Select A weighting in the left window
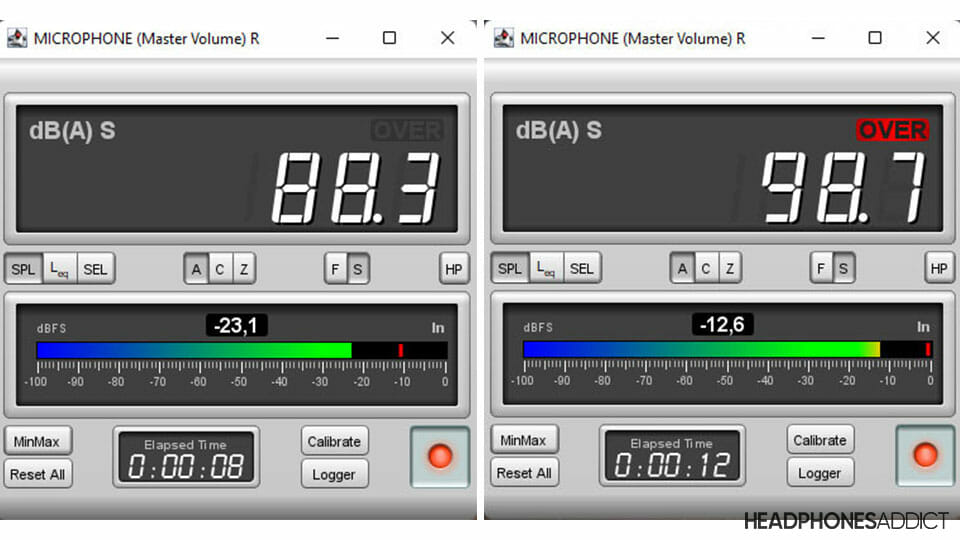The width and height of the screenshot is (960, 540). (196, 269)
